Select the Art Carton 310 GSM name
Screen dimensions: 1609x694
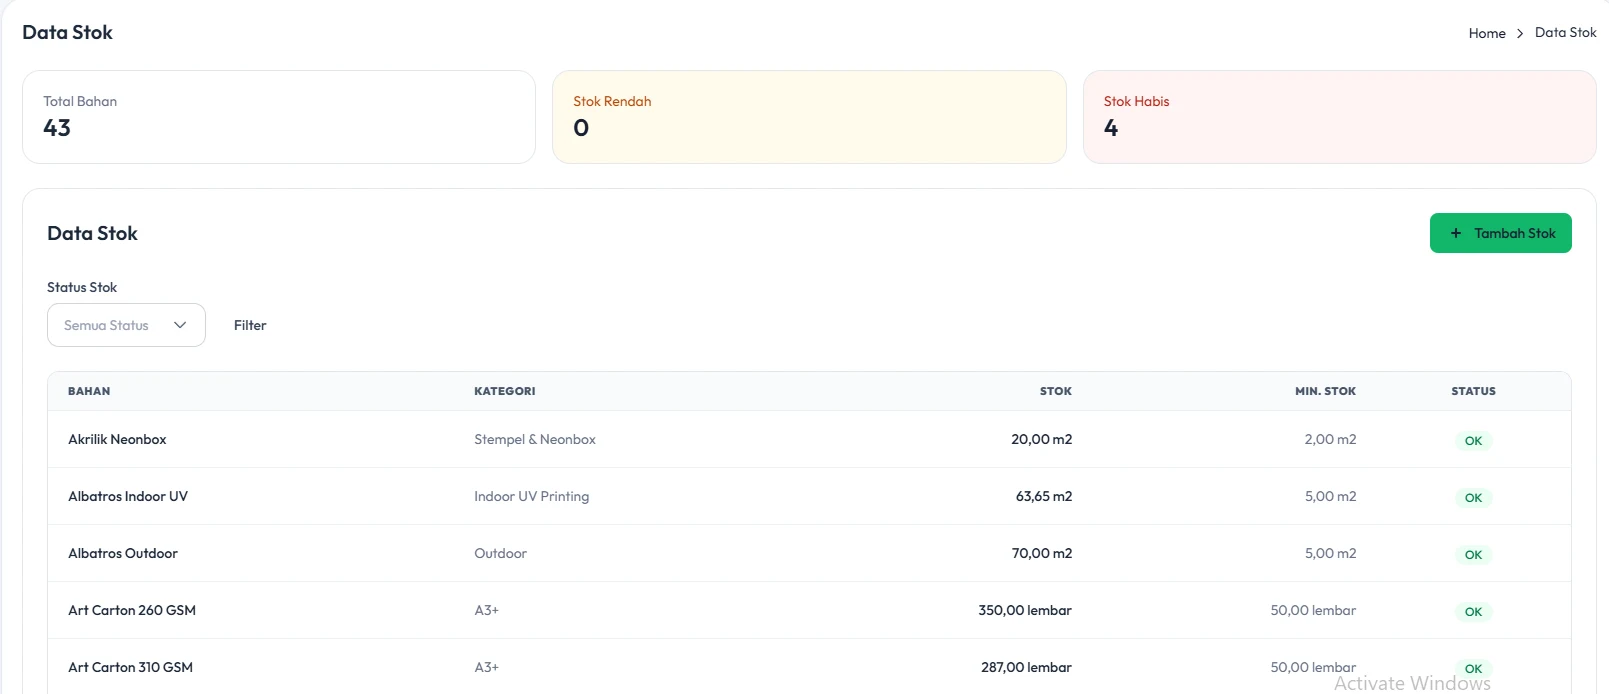coord(130,667)
